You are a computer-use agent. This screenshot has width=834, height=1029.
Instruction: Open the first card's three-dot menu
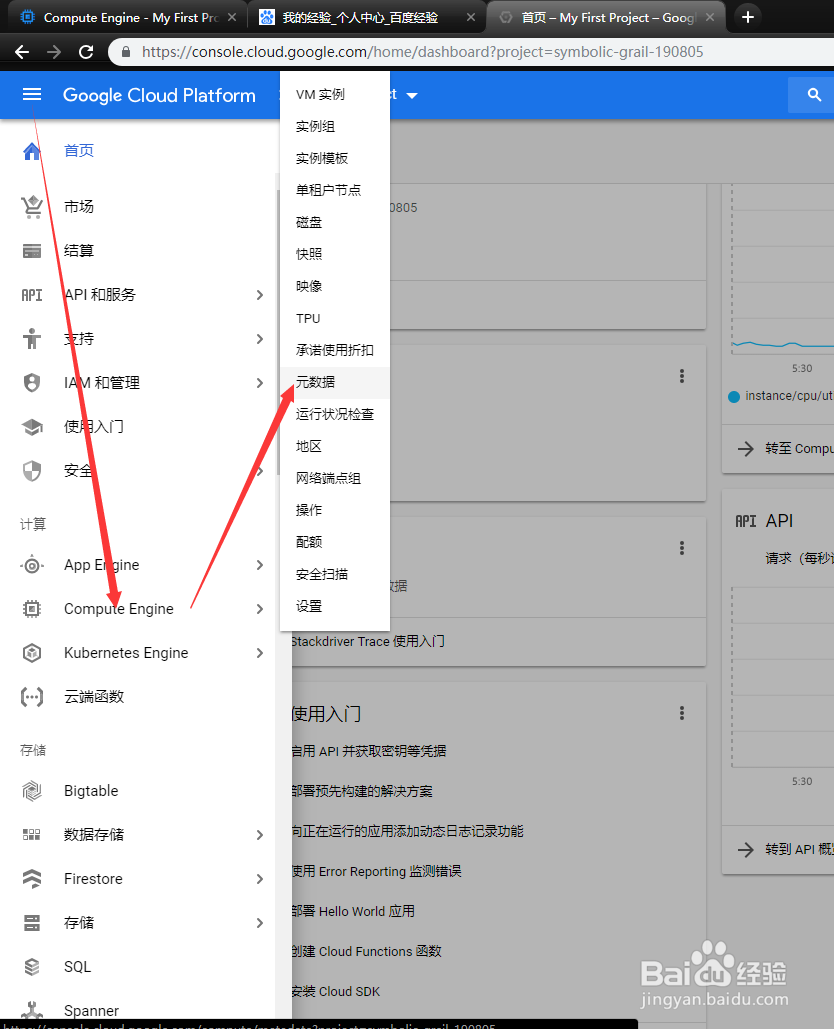point(682,376)
